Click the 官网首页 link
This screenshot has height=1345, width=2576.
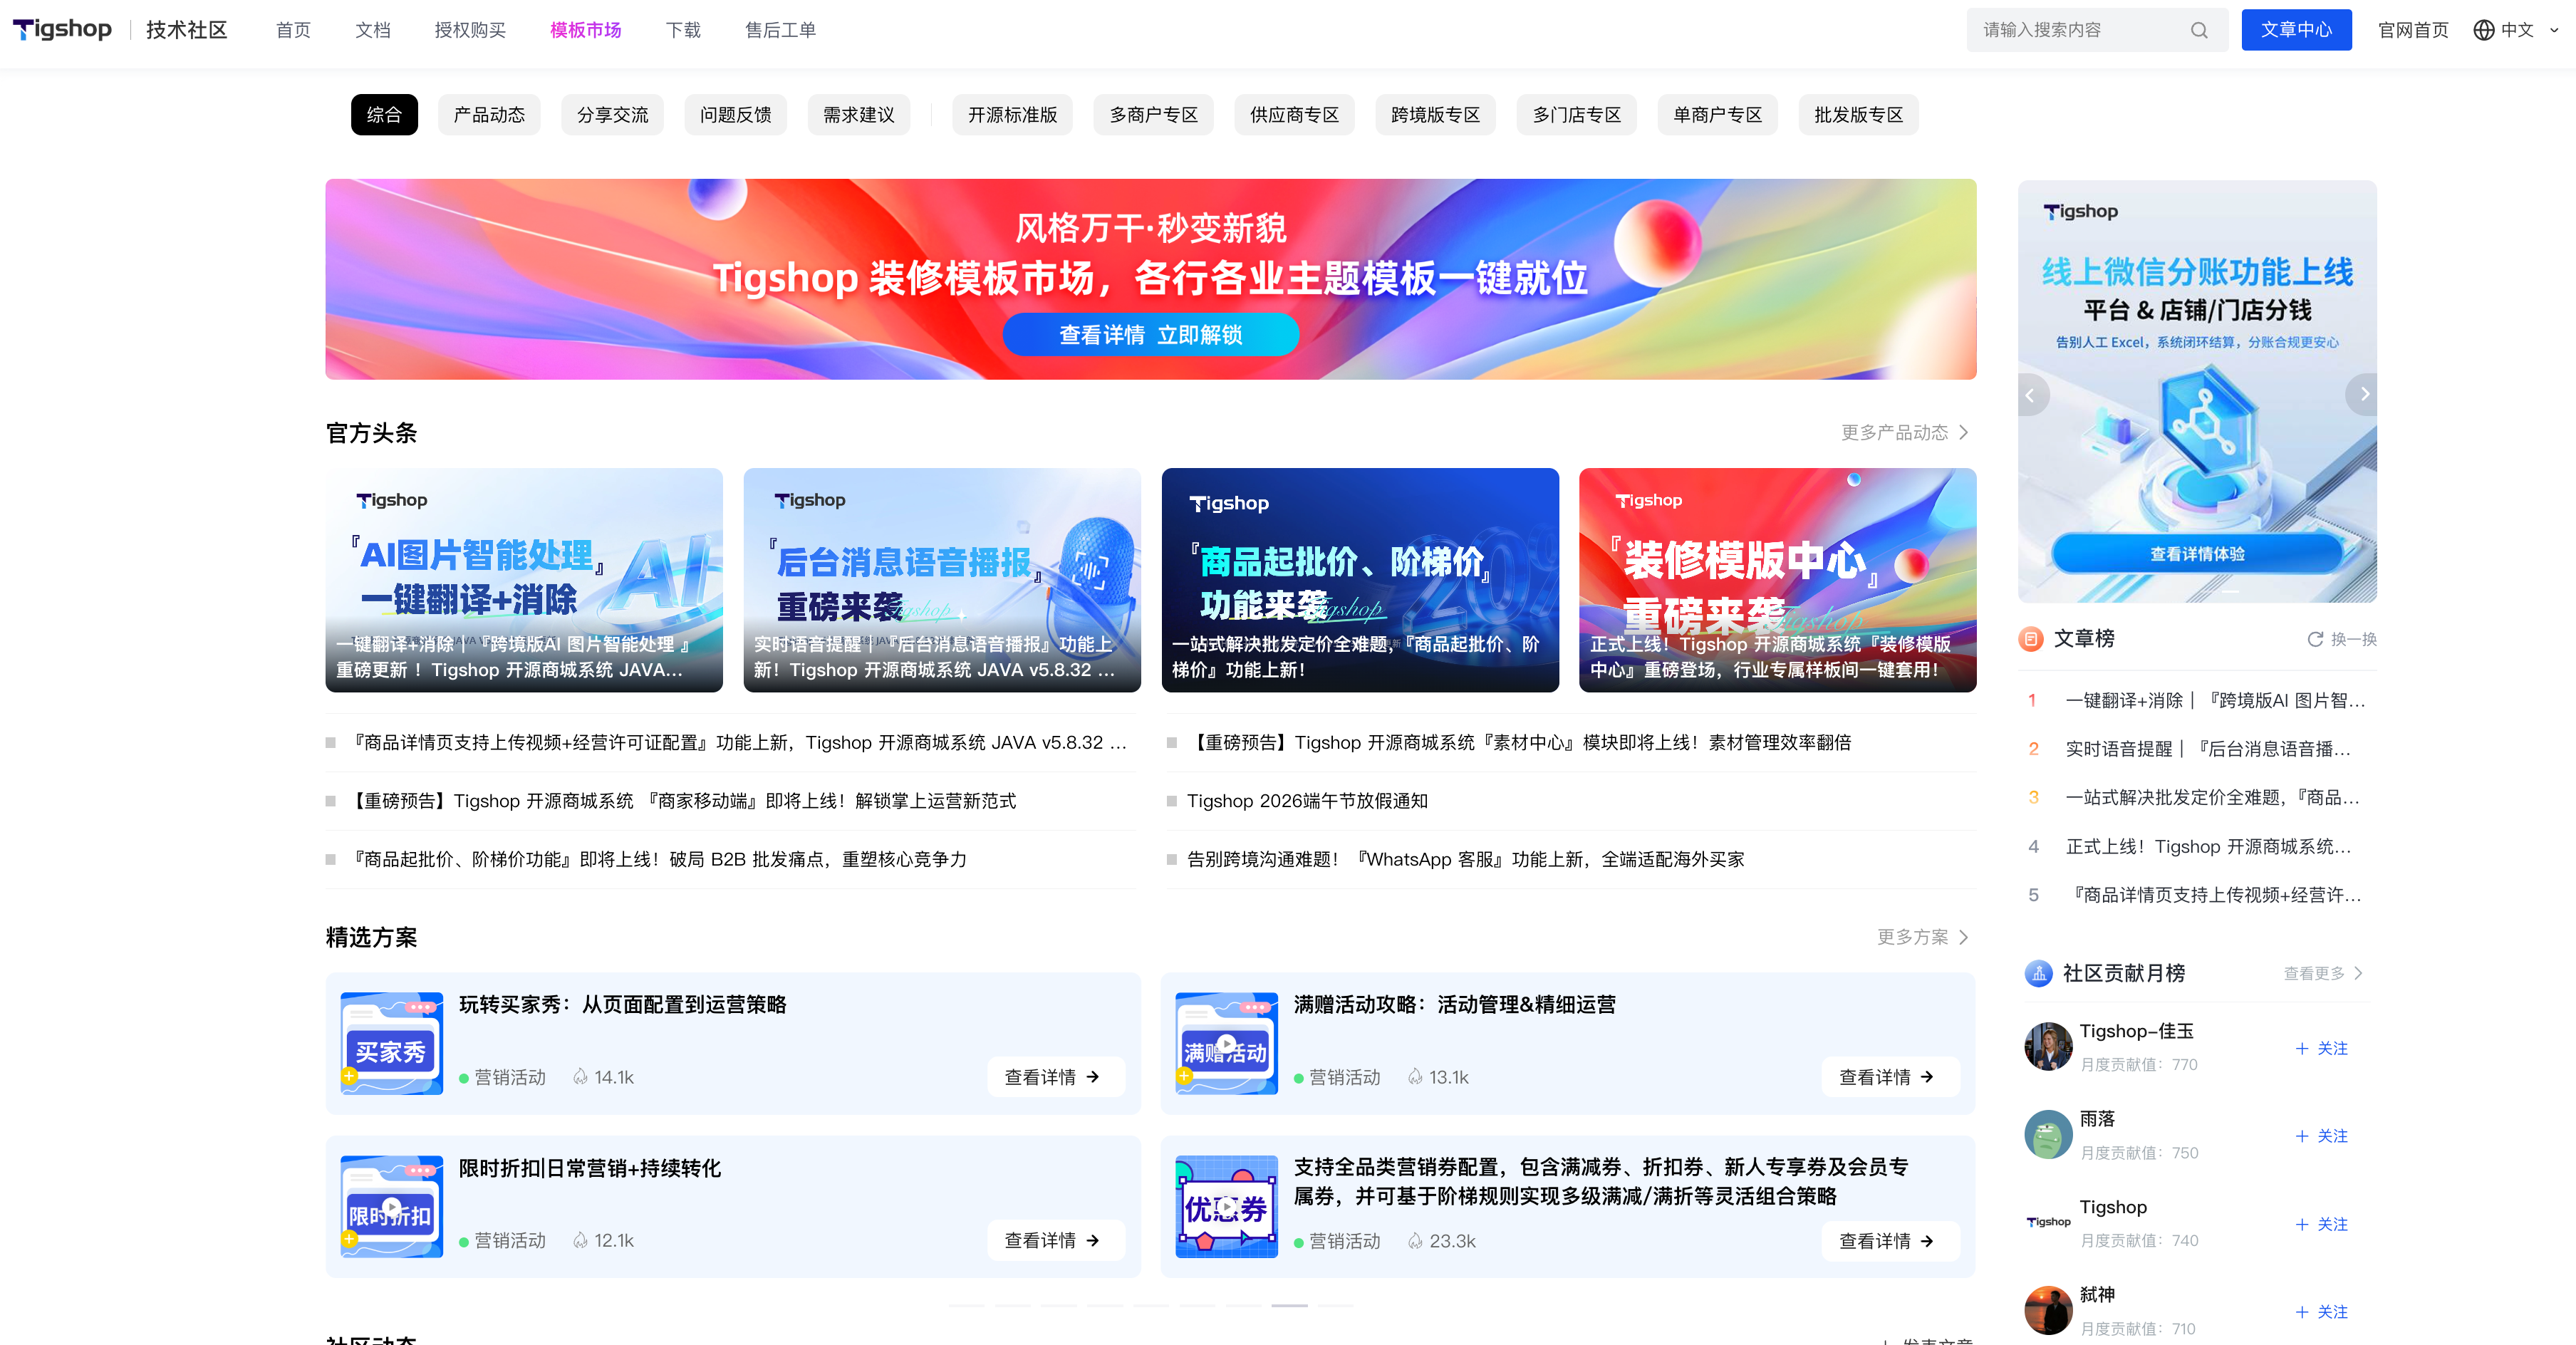pyautogui.click(x=2413, y=30)
